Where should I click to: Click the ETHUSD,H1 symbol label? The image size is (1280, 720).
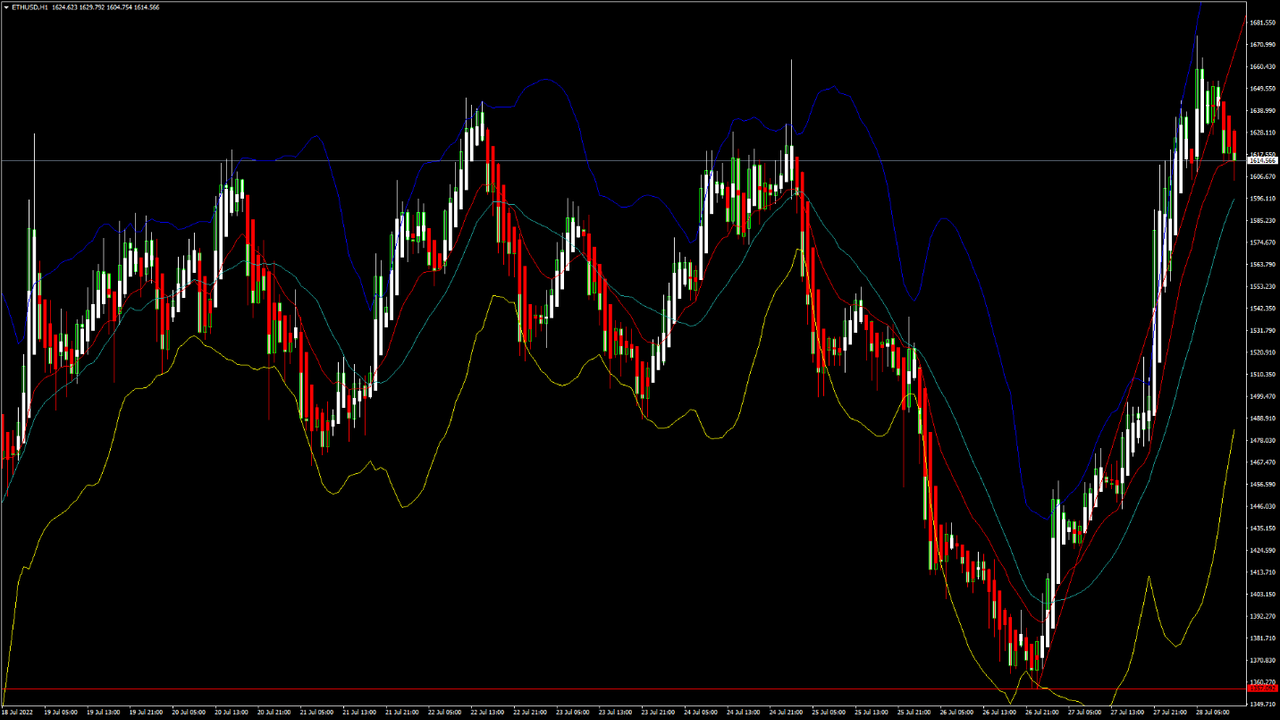[x=31, y=6]
